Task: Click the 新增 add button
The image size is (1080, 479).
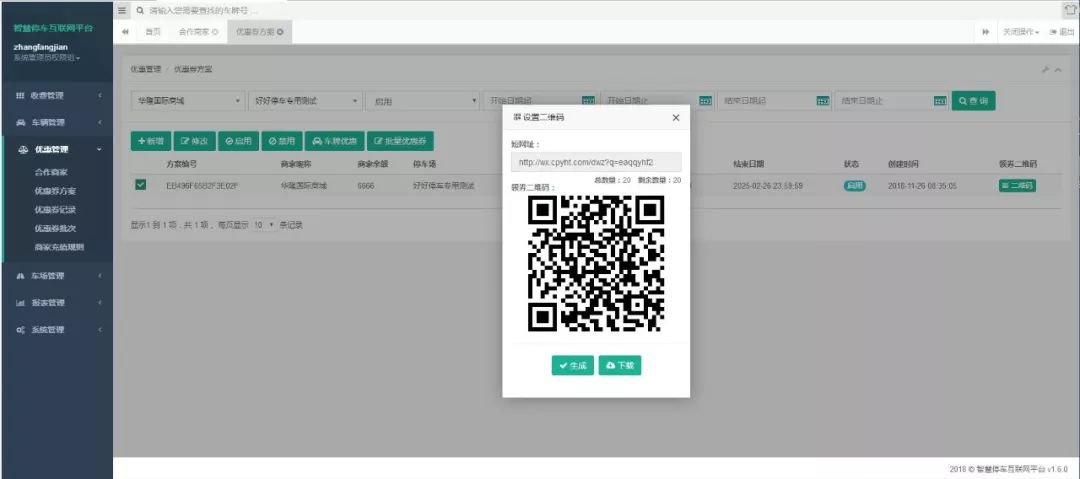Action: click(151, 141)
